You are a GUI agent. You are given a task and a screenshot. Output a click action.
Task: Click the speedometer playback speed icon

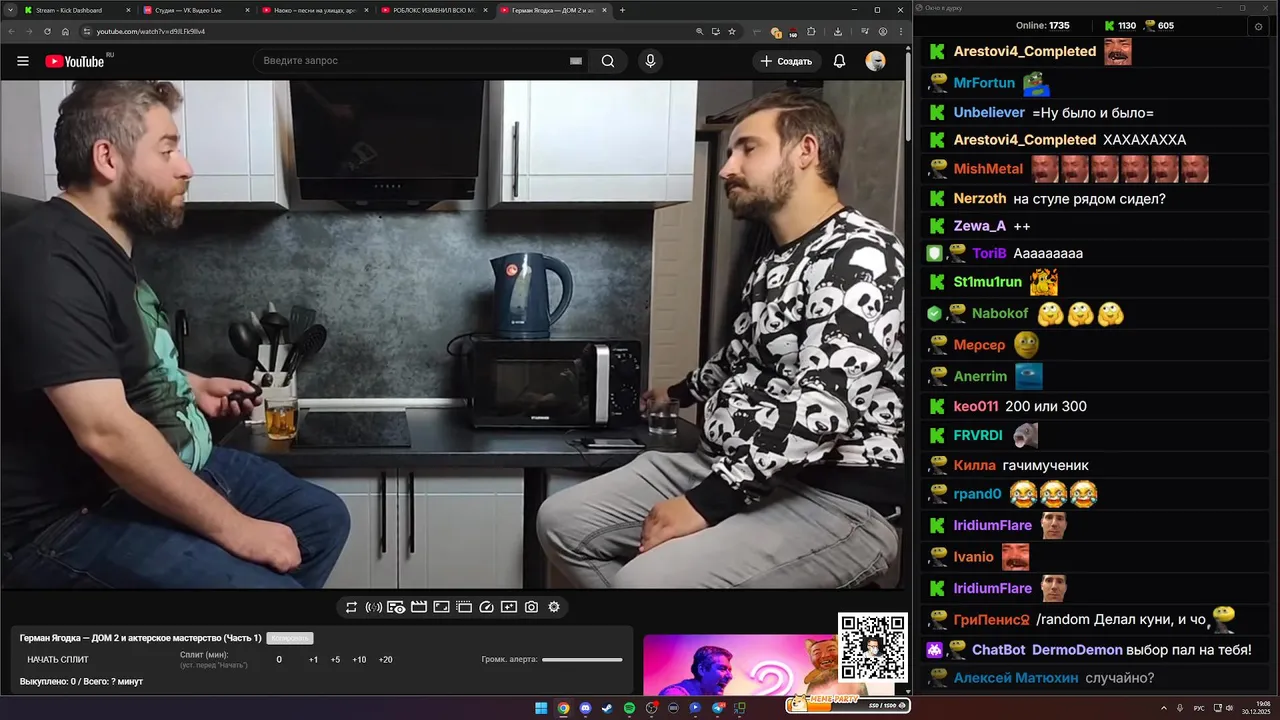(486, 607)
